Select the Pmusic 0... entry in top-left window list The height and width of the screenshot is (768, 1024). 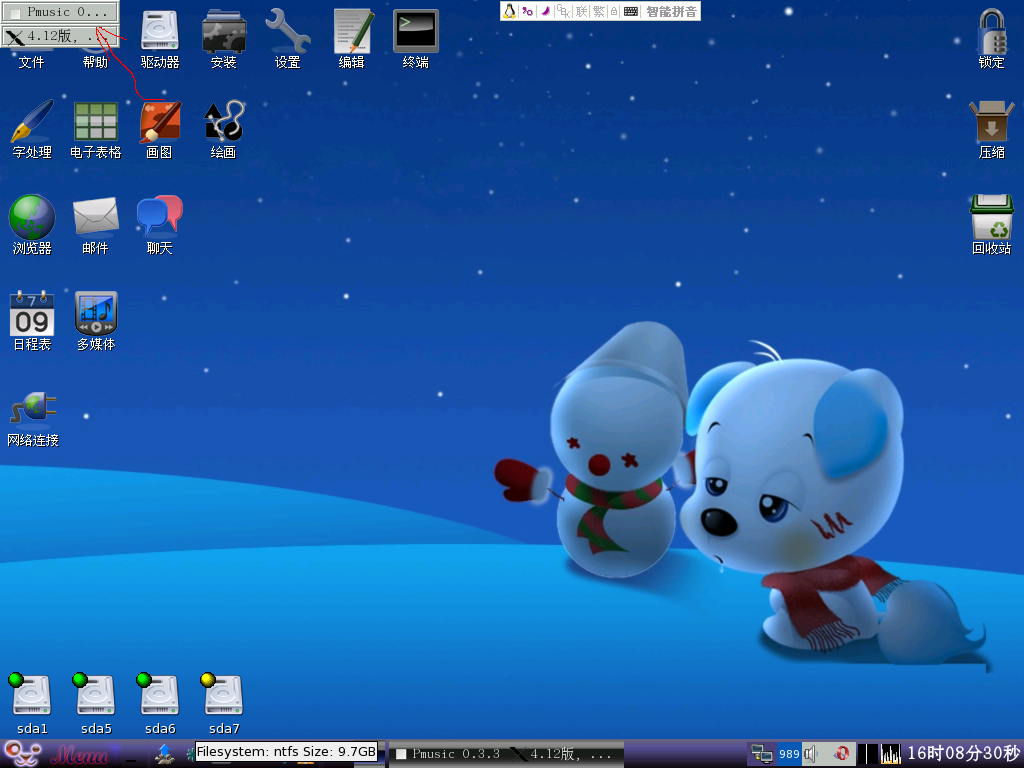point(59,12)
